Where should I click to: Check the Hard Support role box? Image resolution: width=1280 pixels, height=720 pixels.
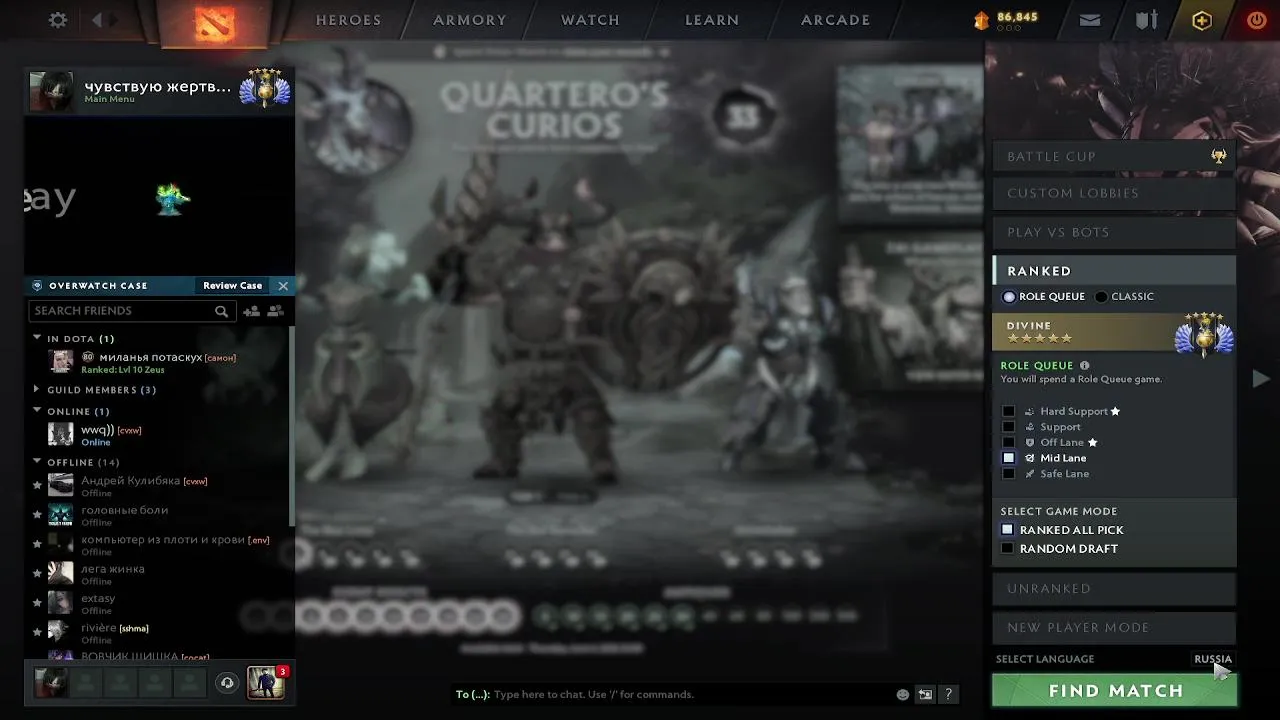coord(1008,411)
